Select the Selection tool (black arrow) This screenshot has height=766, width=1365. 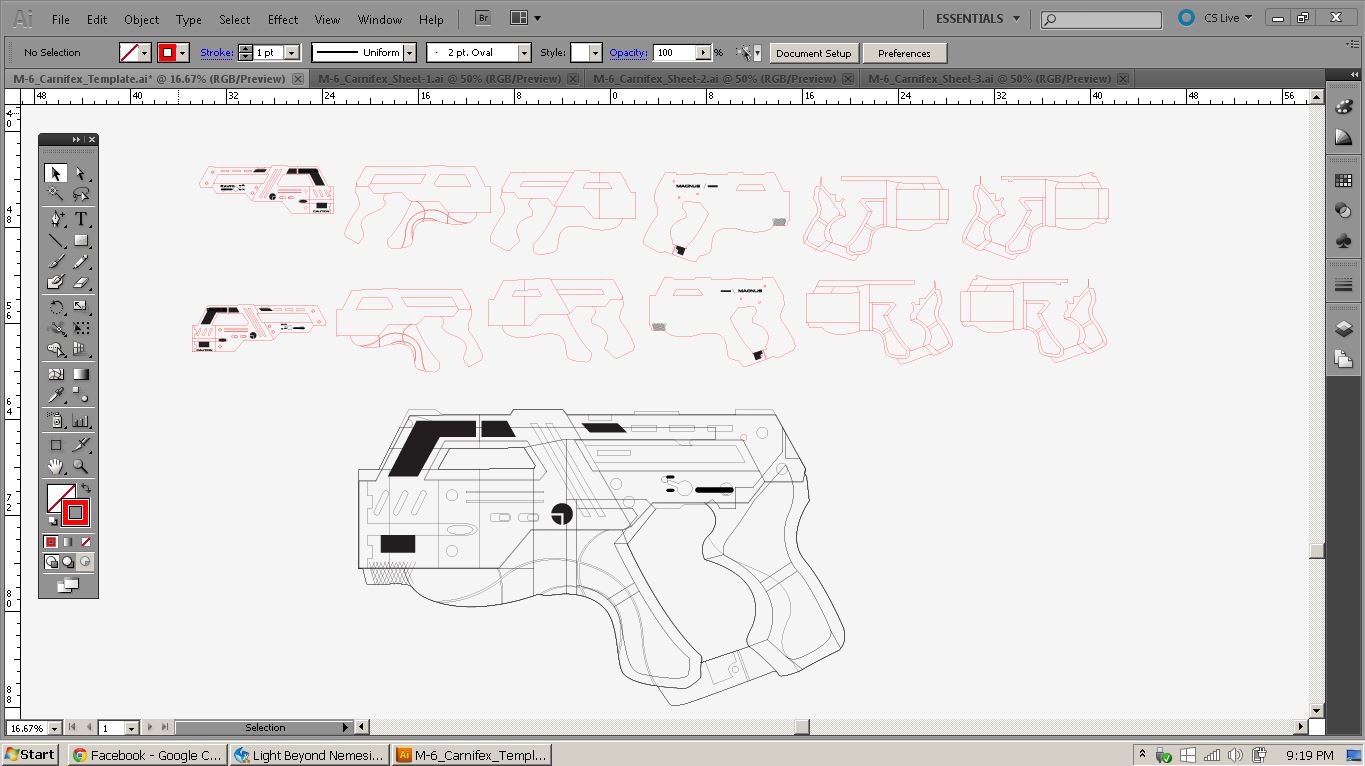[x=56, y=173]
